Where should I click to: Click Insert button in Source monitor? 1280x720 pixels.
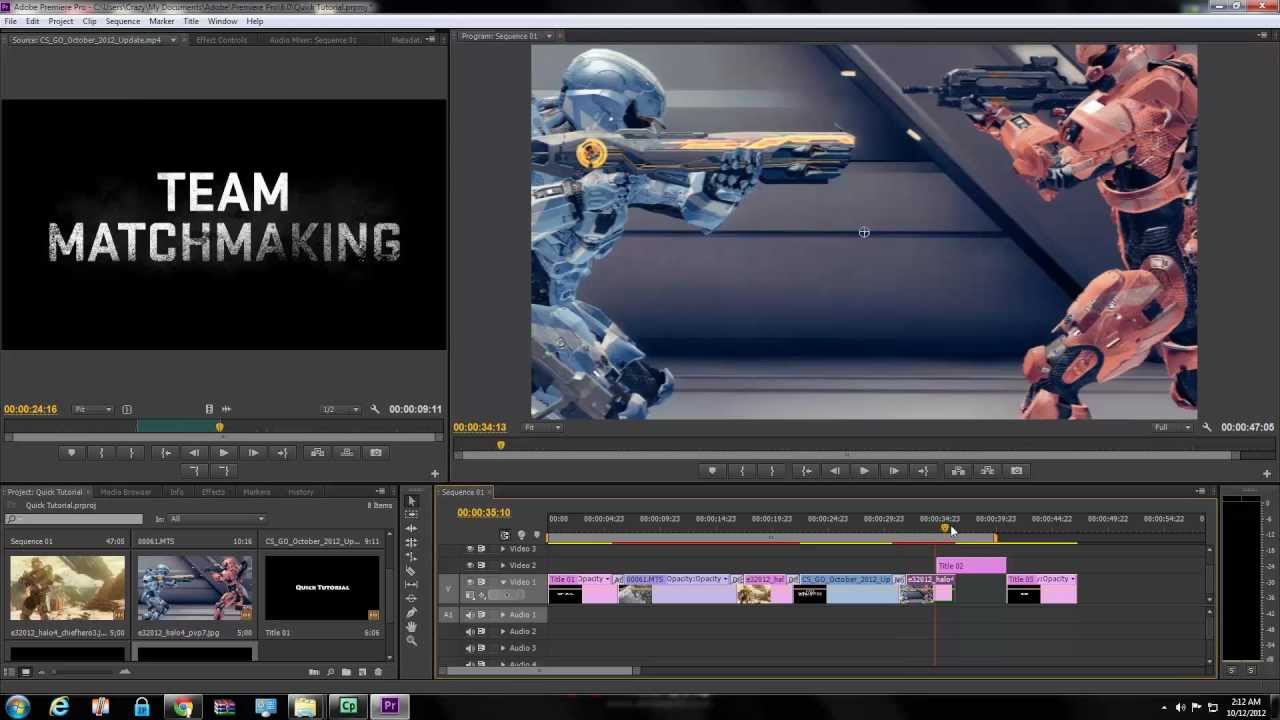point(317,453)
